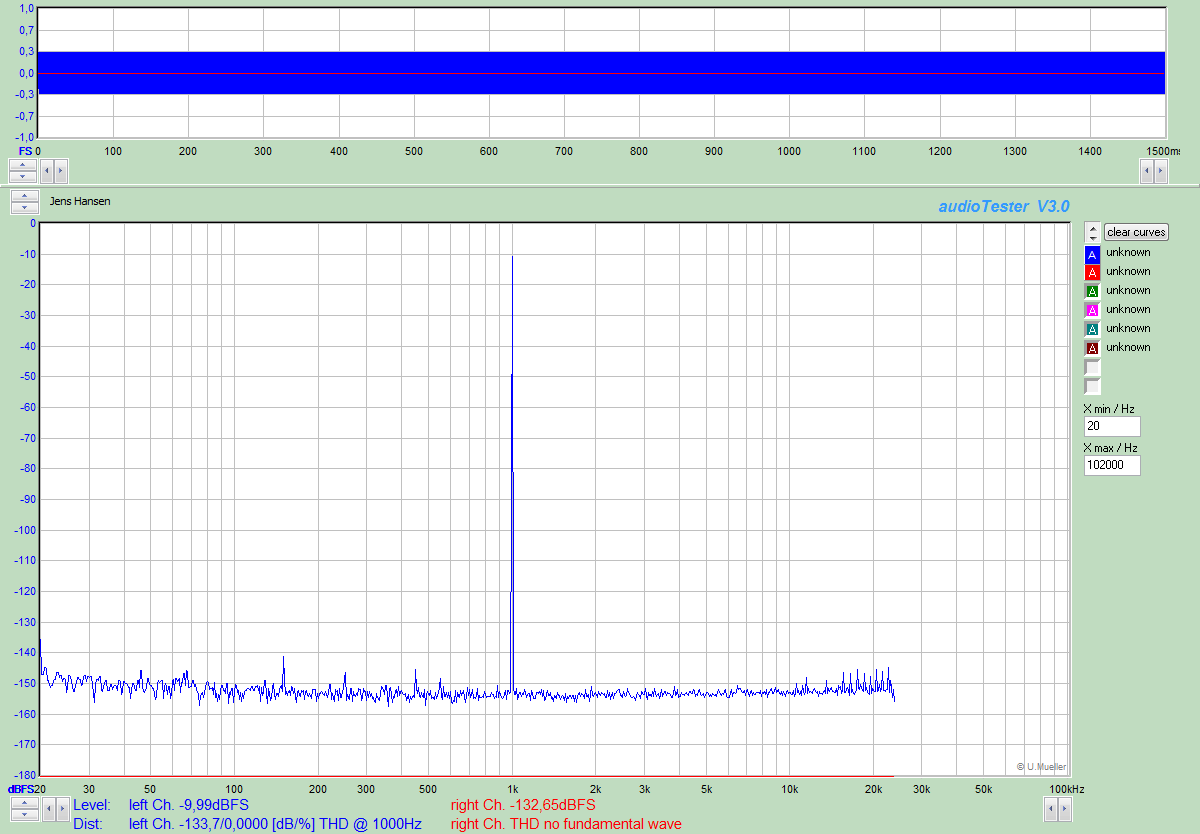The height and width of the screenshot is (834, 1200).
Task: Click 'left Ch. -9,99dBFS' level readout
Action: (x=189, y=805)
